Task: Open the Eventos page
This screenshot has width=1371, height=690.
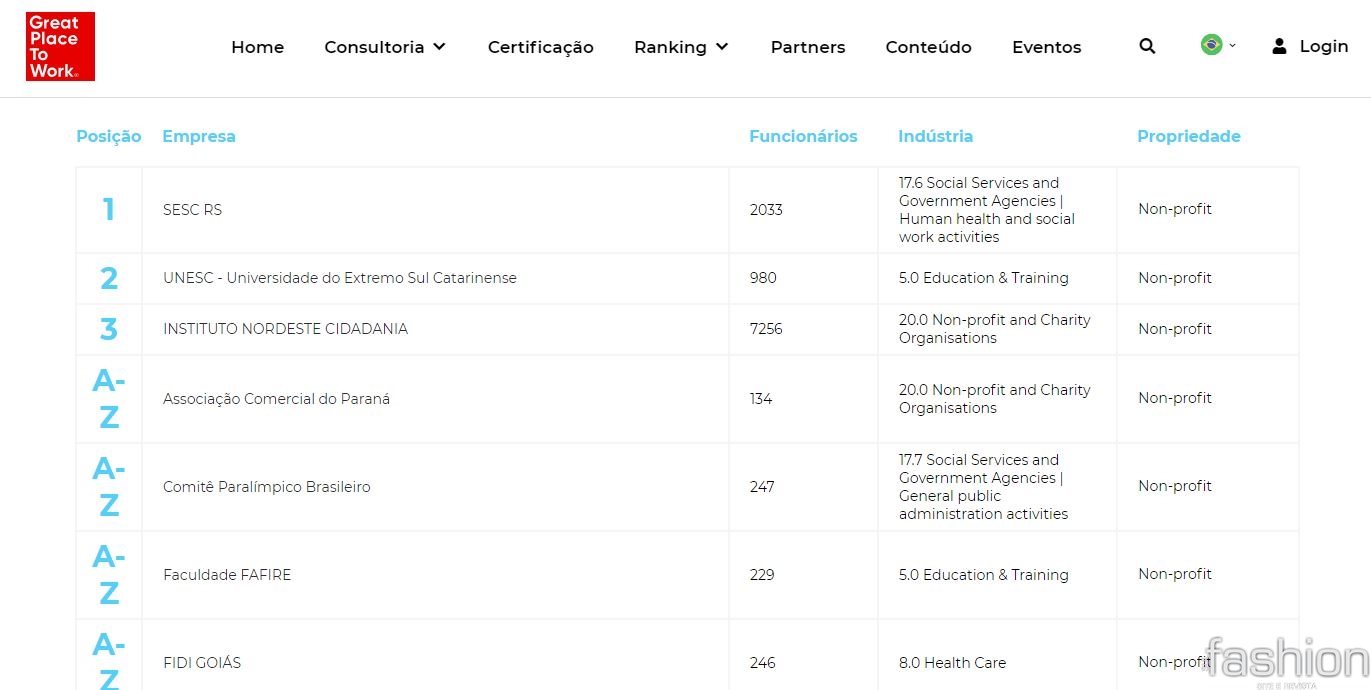Action: [1046, 47]
